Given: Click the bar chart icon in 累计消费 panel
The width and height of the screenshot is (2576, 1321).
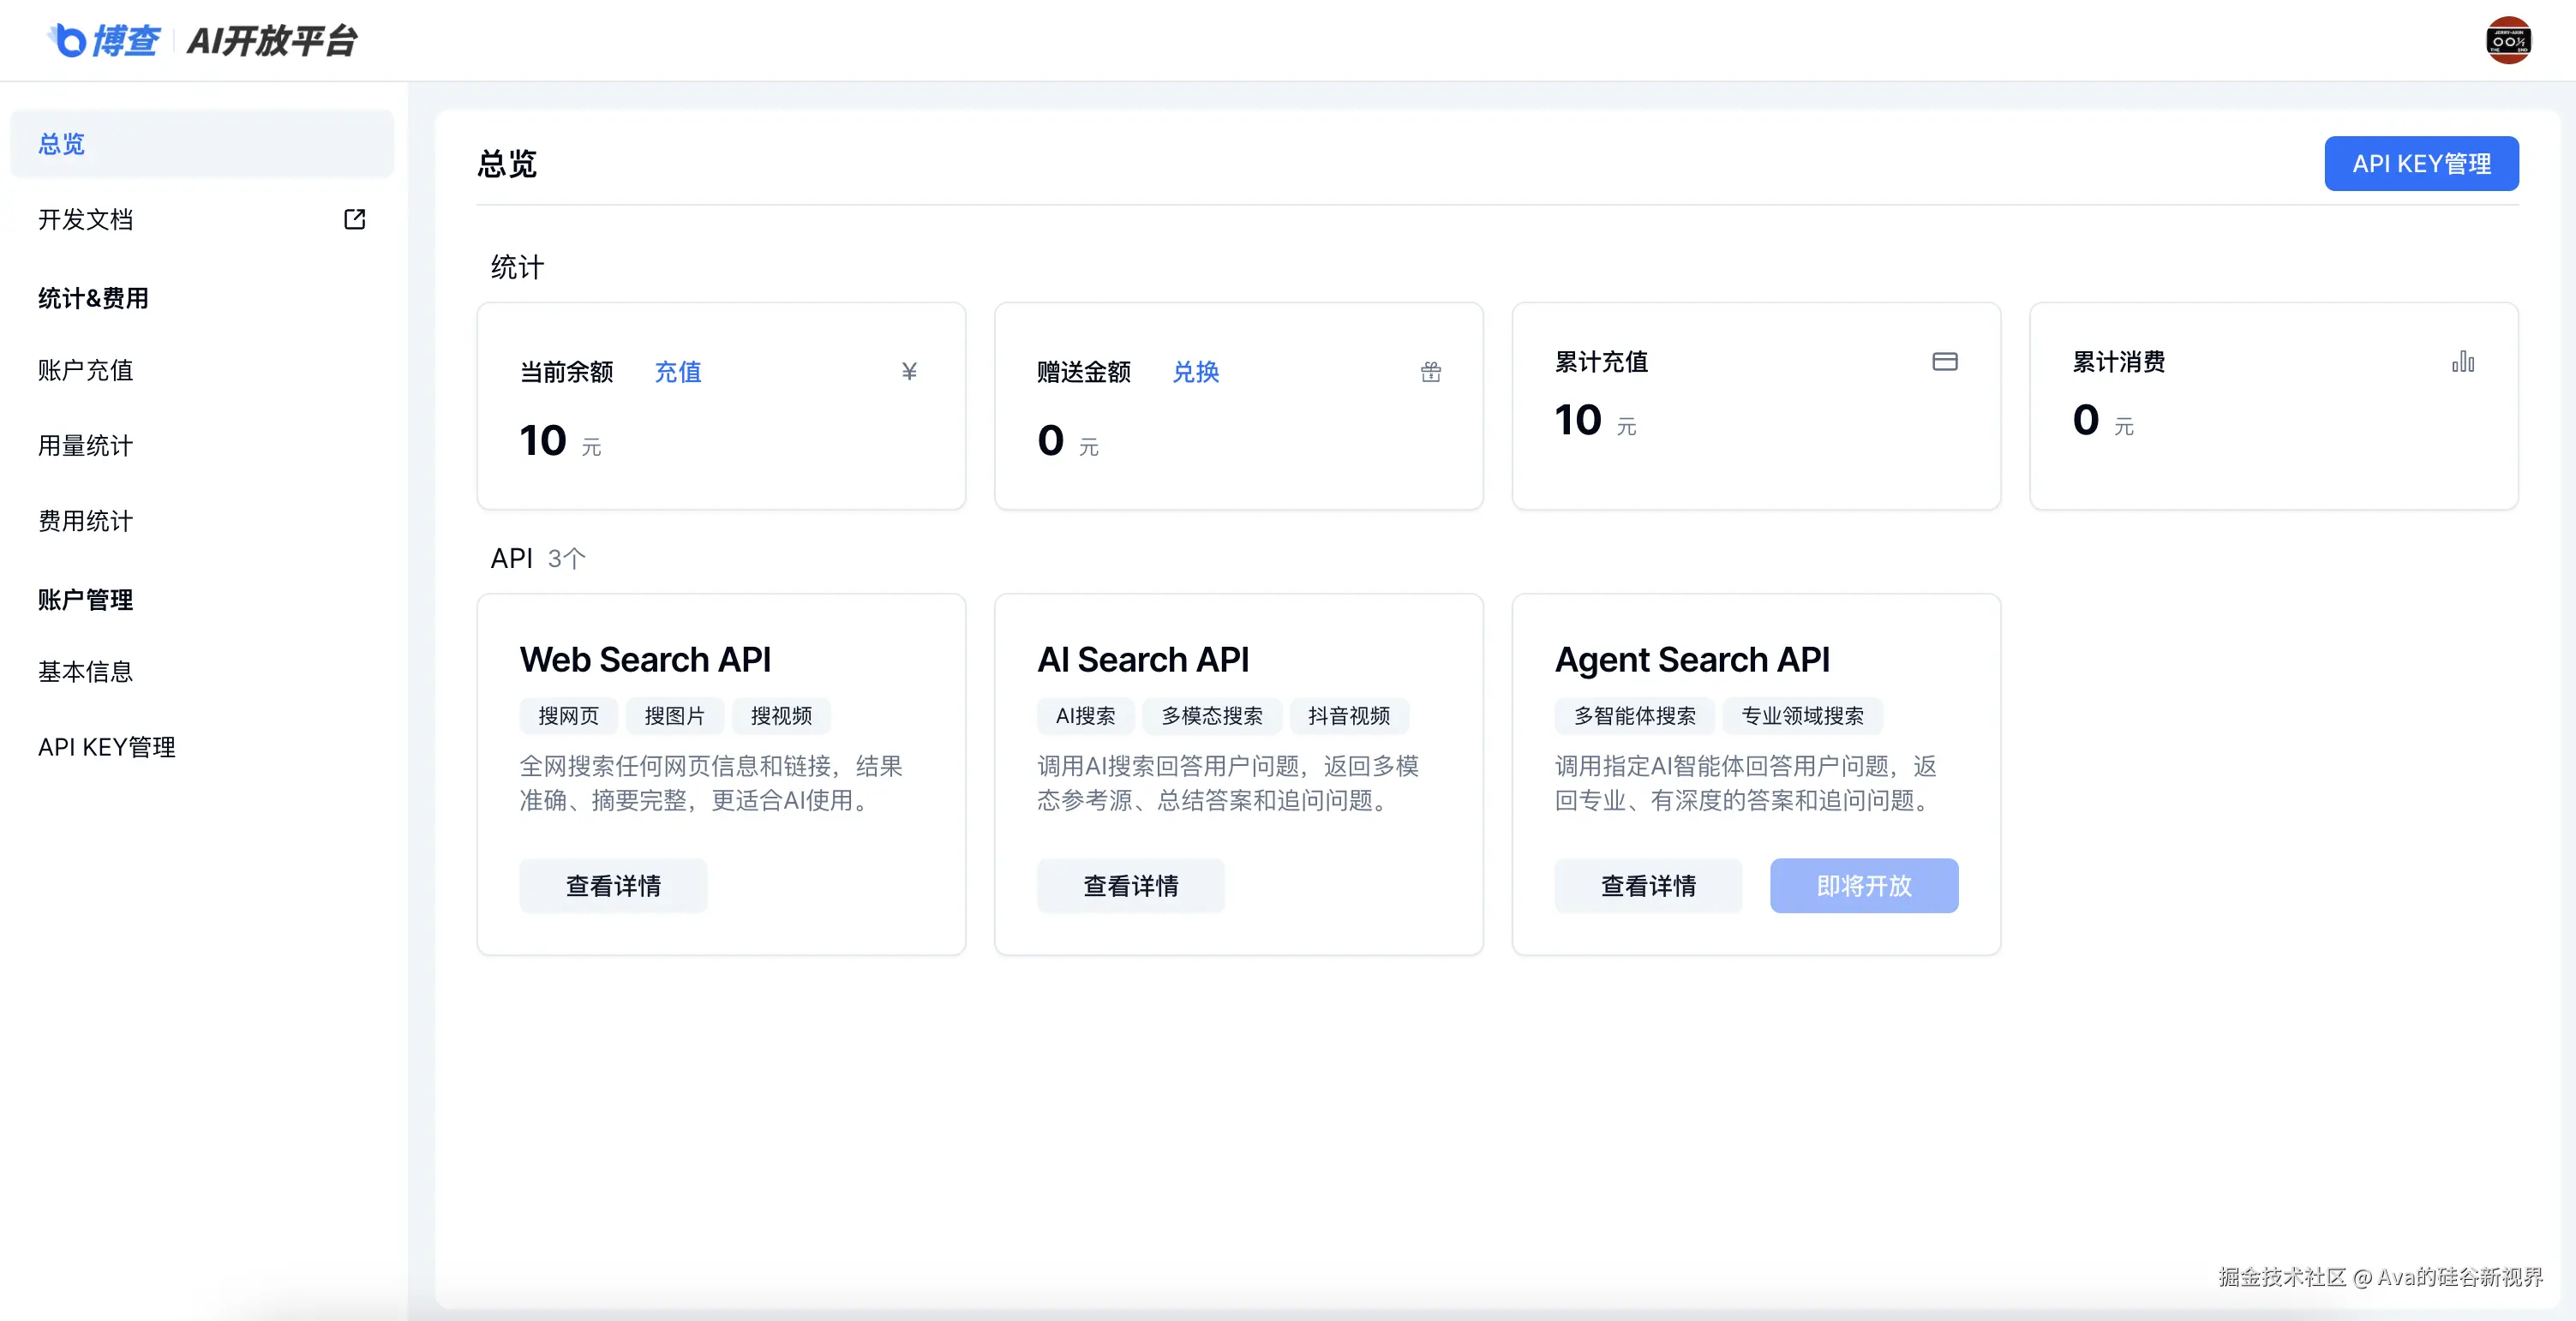Looking at the screenshot, I should tap(2462, 362).
